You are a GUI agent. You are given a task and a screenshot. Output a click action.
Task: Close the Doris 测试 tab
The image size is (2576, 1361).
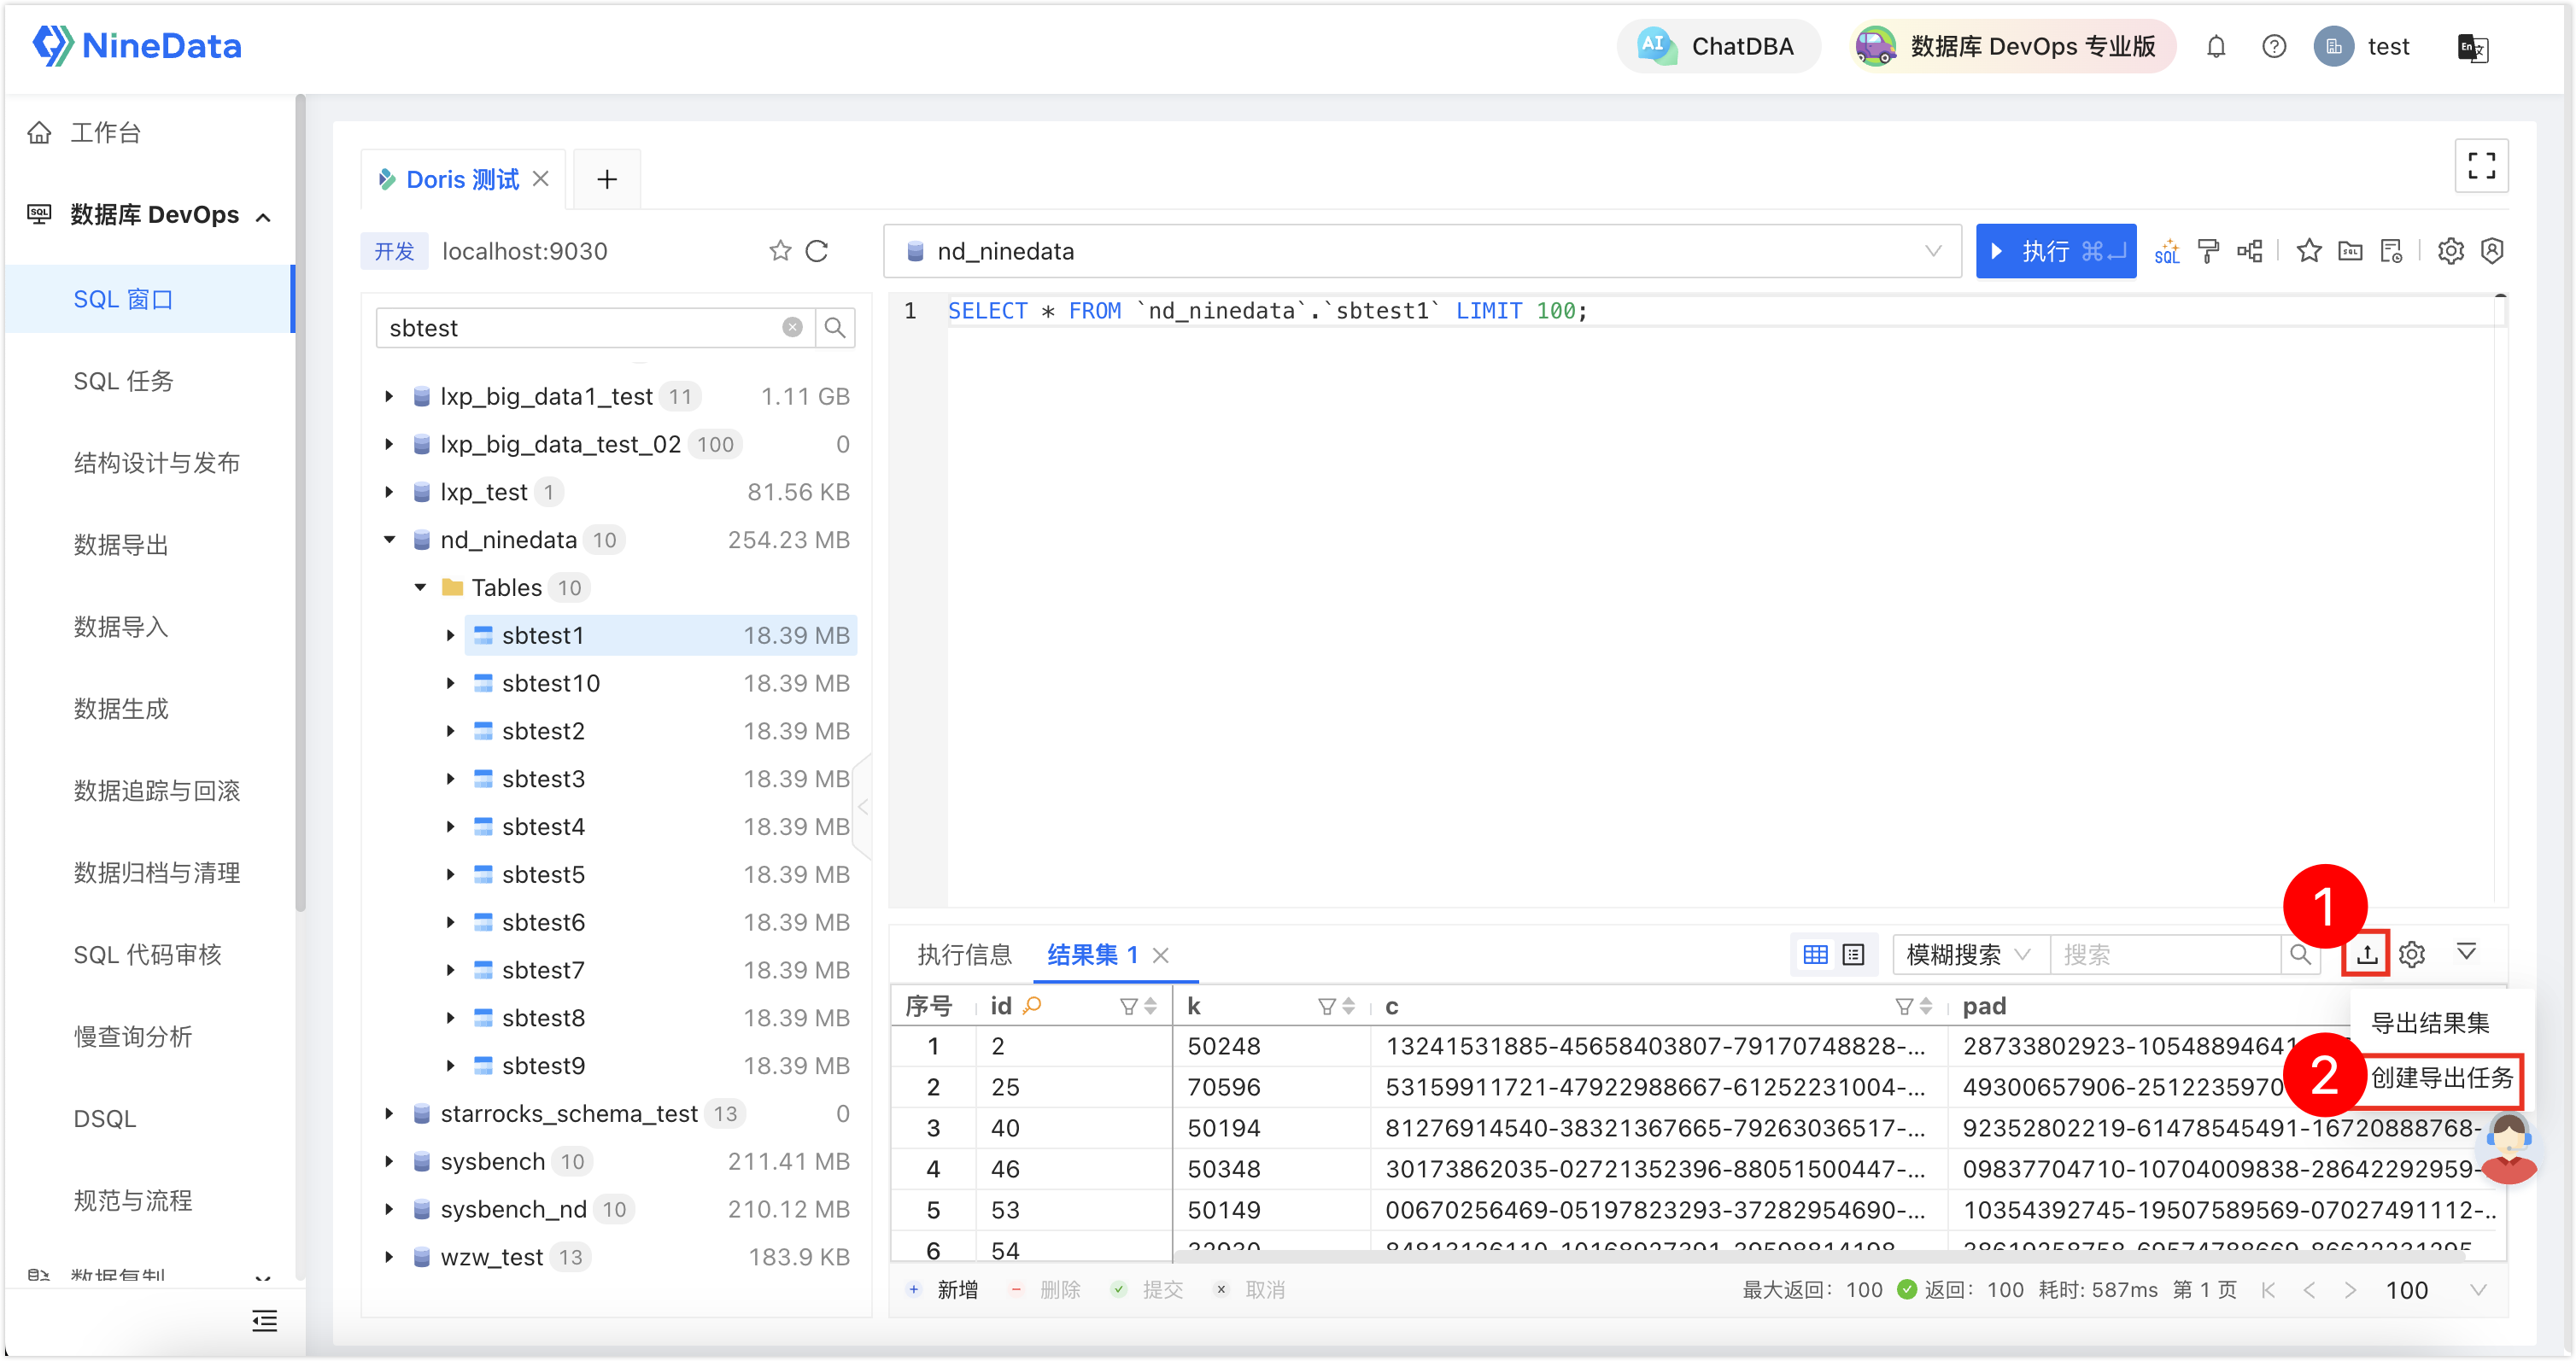click(541, 179)
